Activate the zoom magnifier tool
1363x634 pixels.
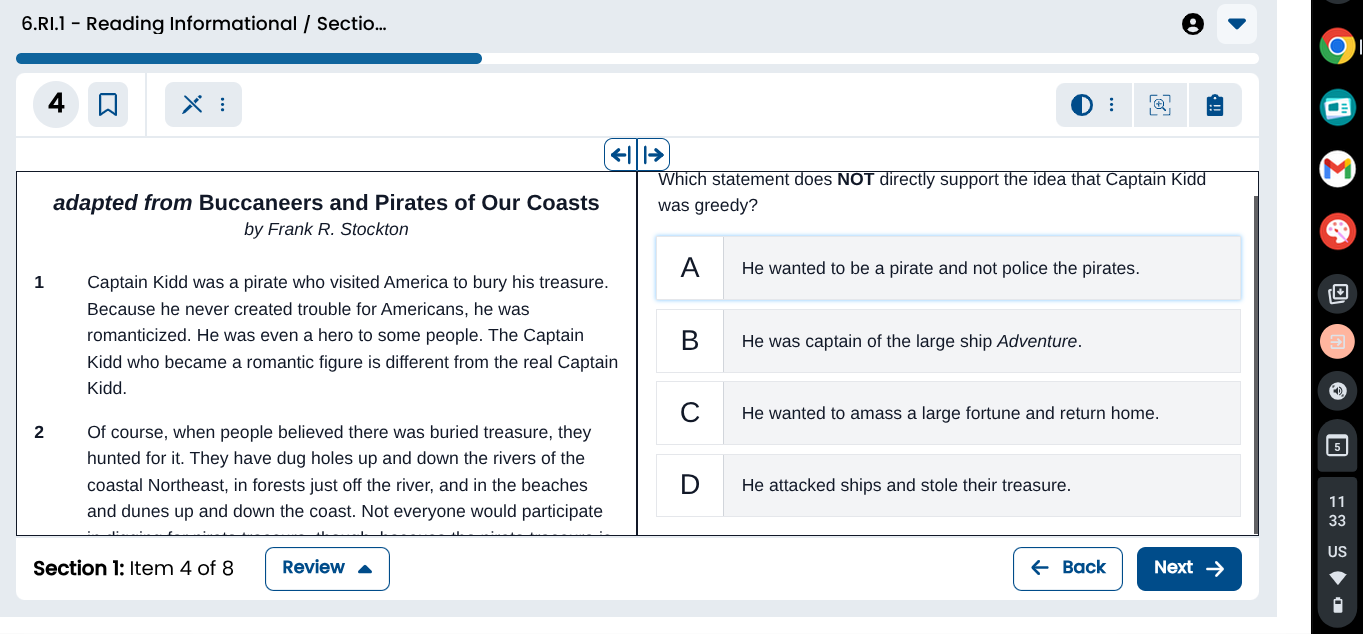click(x=1160, y=104)
